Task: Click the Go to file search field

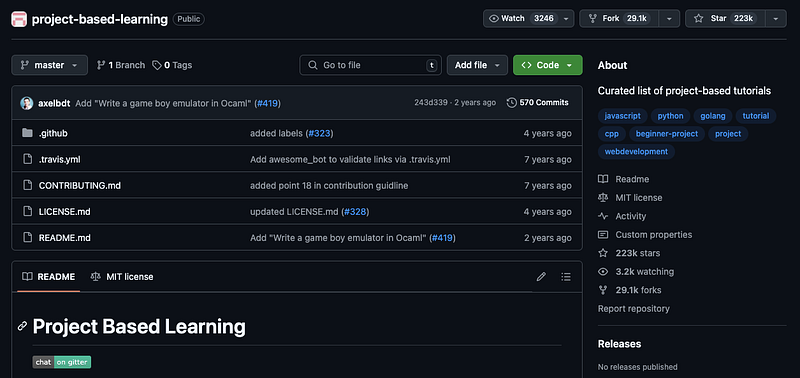Action: point(370,65)
